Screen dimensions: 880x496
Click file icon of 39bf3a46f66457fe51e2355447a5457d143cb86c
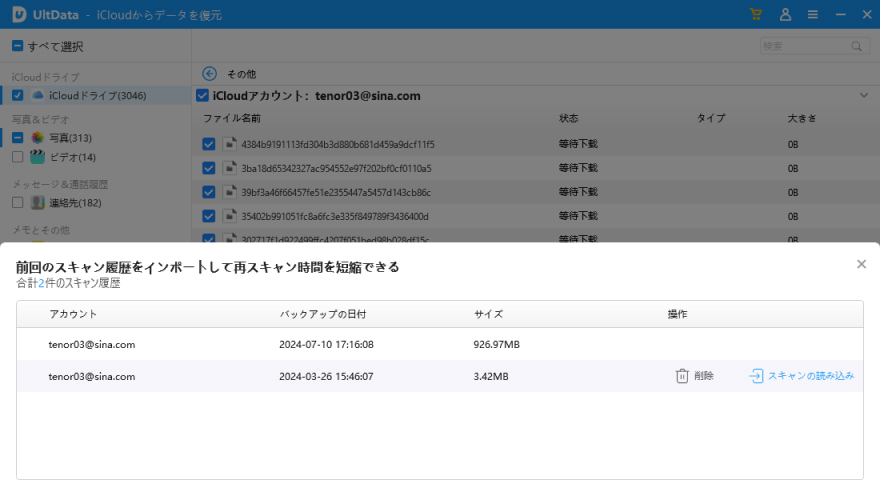click(x=229, y=192)
